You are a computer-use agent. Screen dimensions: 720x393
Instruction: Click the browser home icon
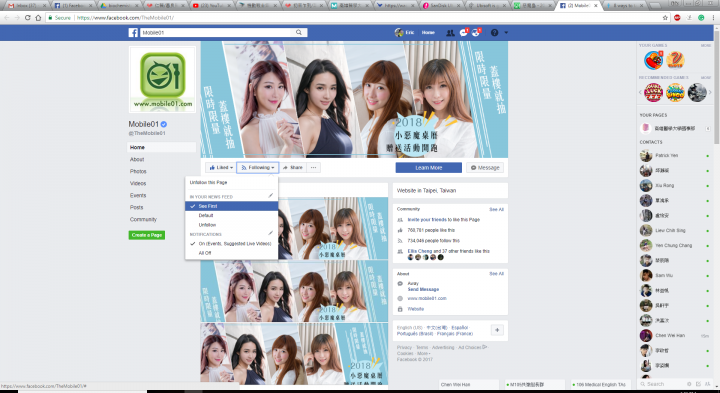click(x=38, y=18)
